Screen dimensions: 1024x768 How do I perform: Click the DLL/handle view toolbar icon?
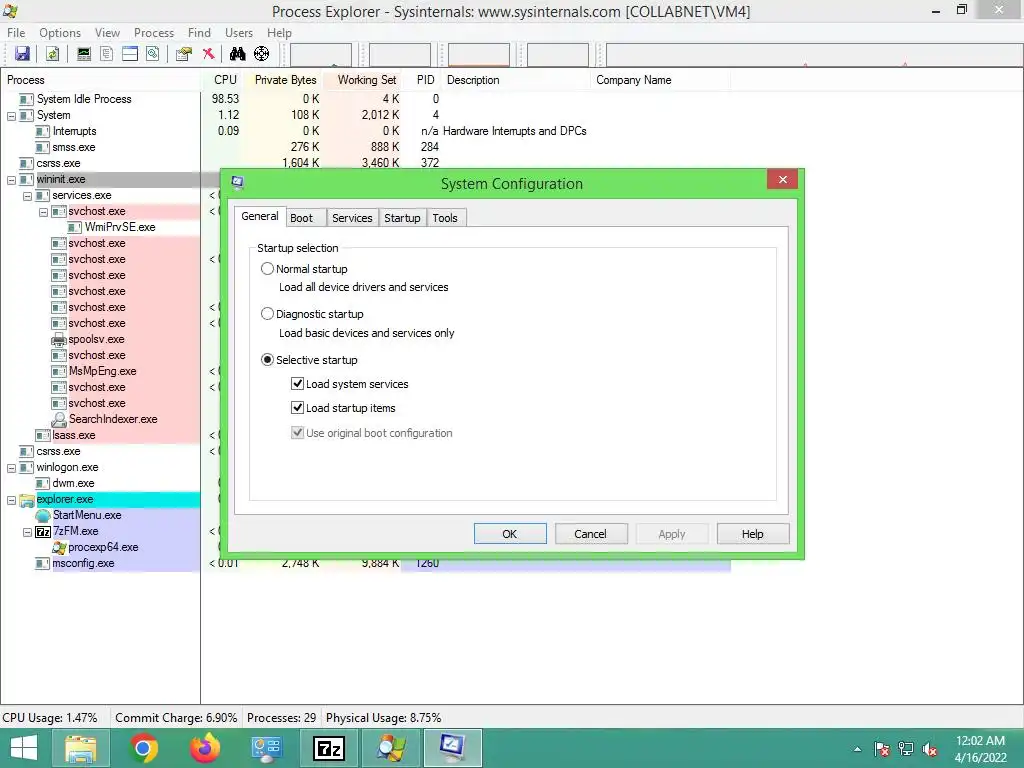153,54
